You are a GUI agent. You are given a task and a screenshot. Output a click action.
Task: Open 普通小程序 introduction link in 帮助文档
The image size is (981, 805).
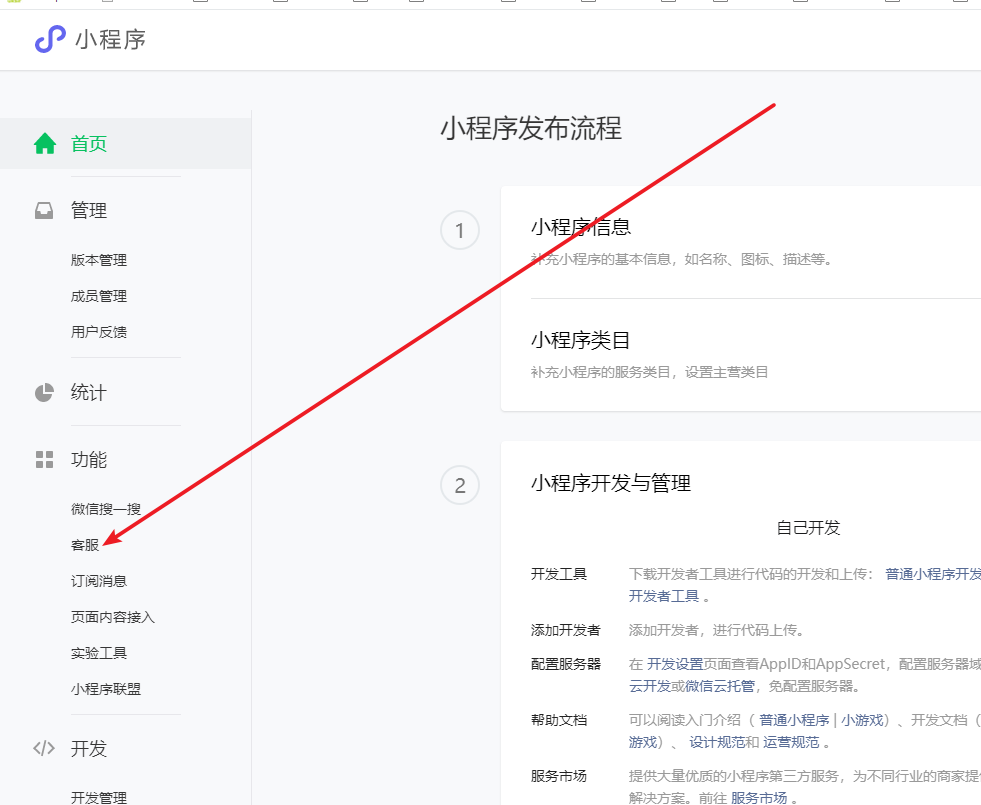pyautogui.click(x=795, y=720)
